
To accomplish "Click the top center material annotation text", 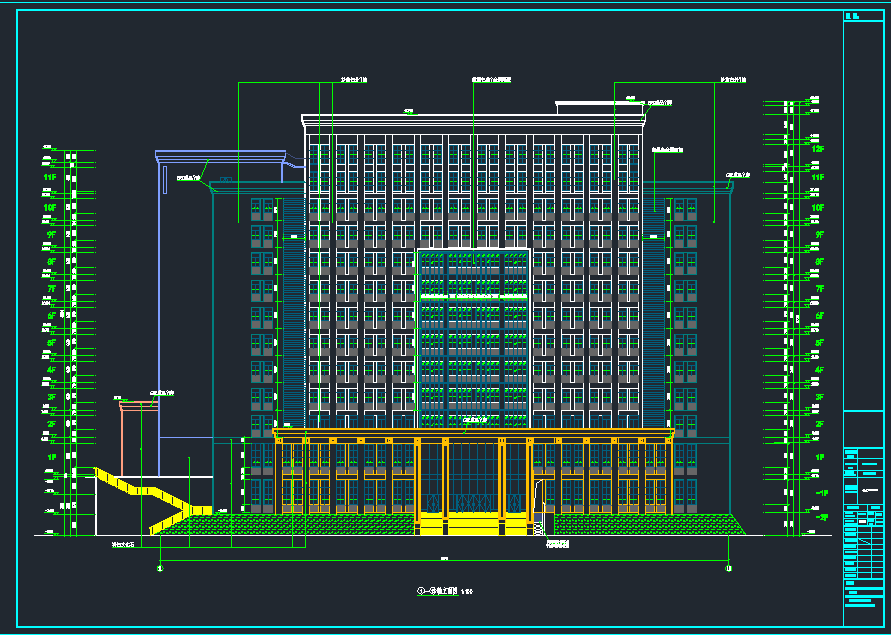I will [x=491, y=79].
